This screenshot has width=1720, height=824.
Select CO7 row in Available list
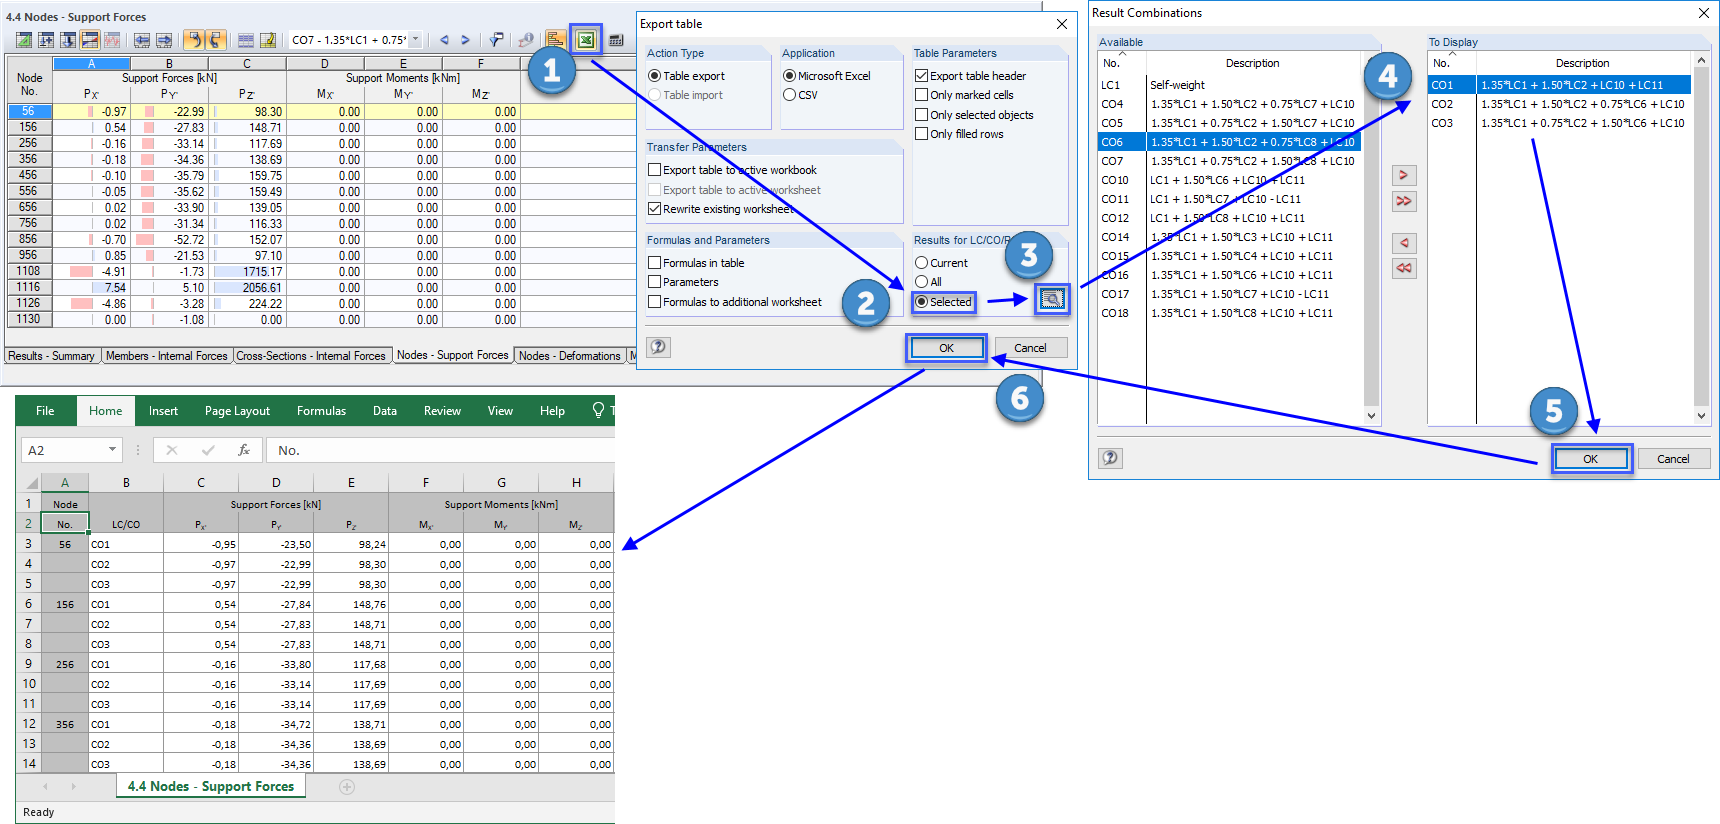[1229, 161]
